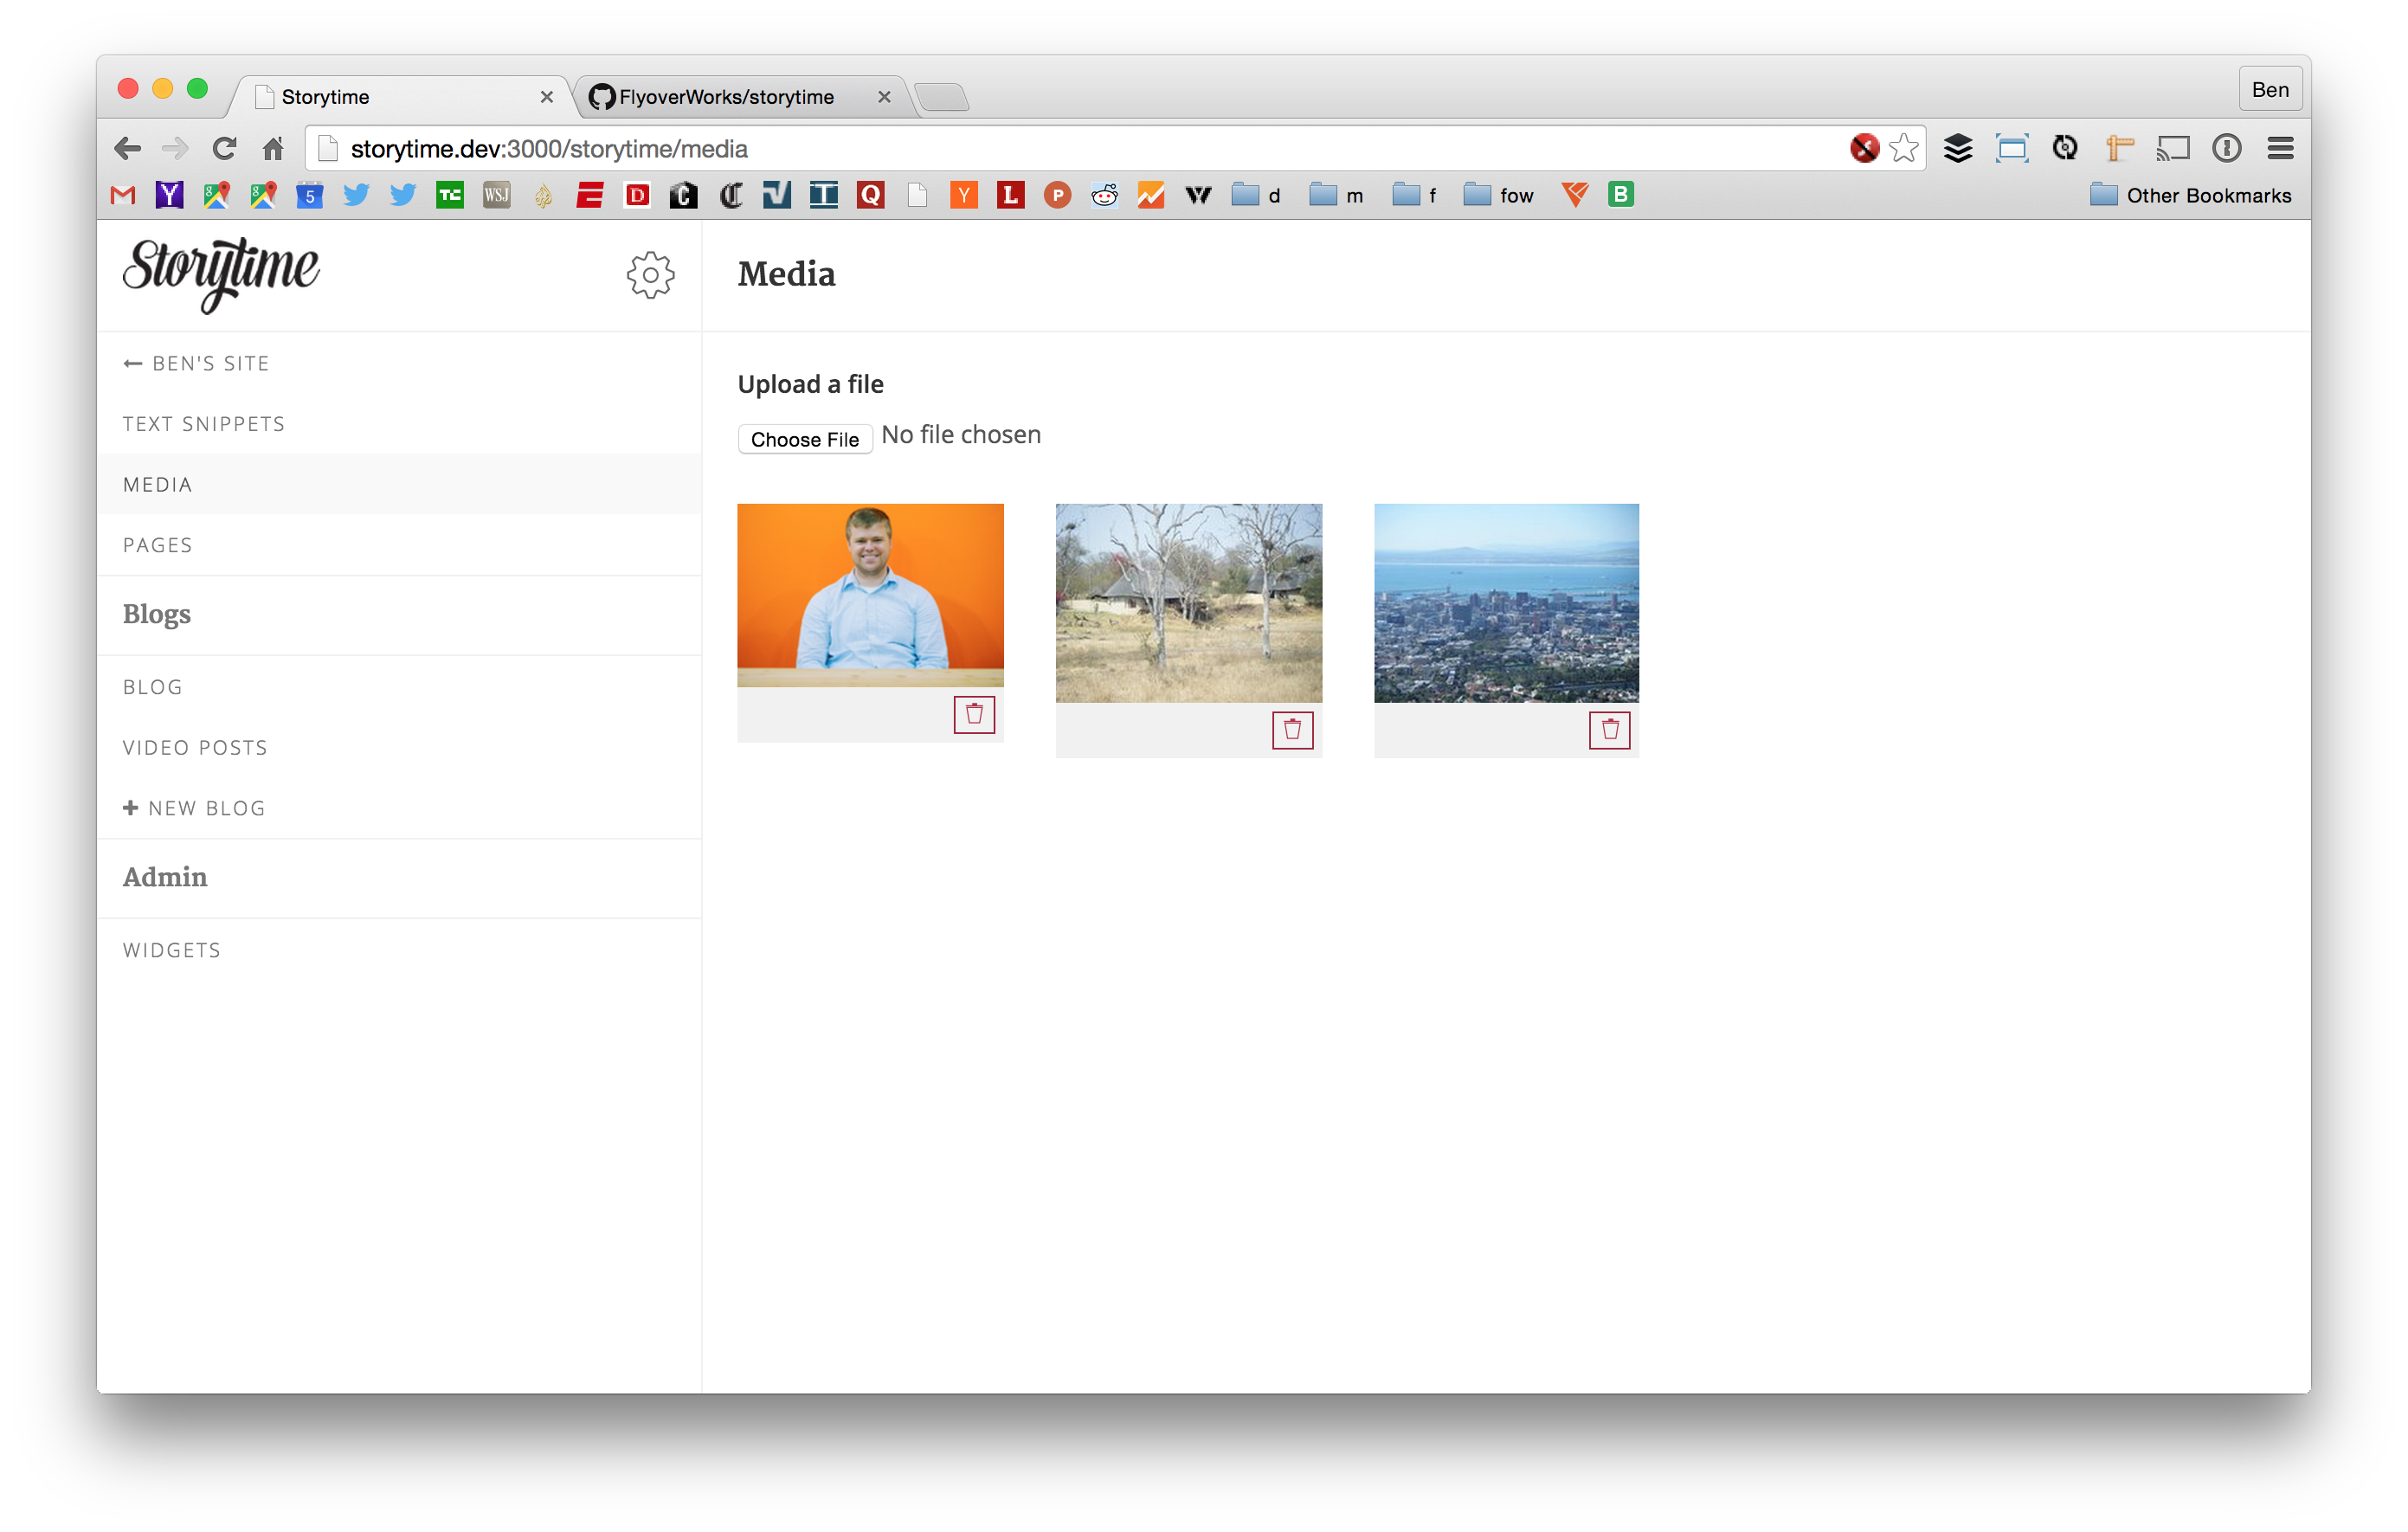Delete the orange portrait image
The width and height of the screenshot is (2408, 1532).
click(973, 715)
